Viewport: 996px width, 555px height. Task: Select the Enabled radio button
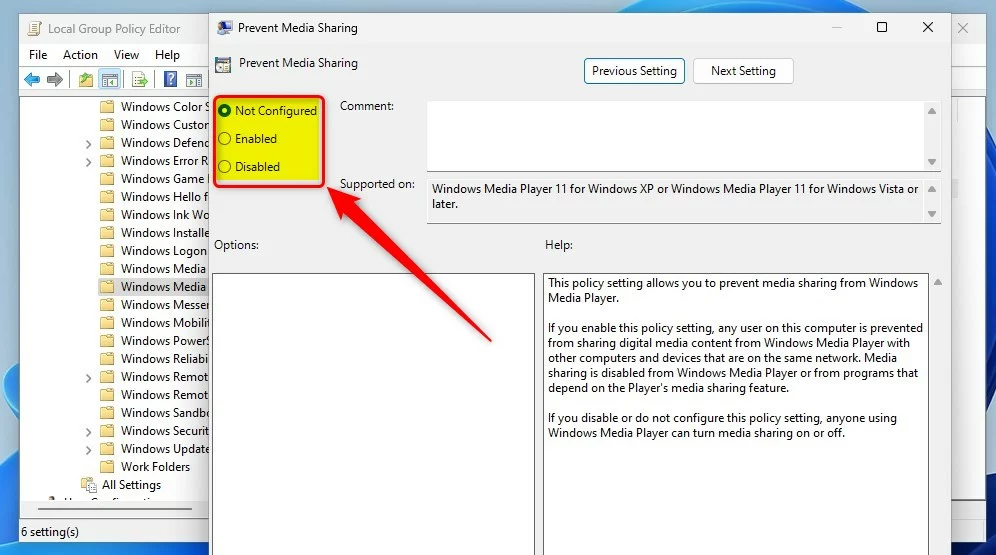coord(225,138)
